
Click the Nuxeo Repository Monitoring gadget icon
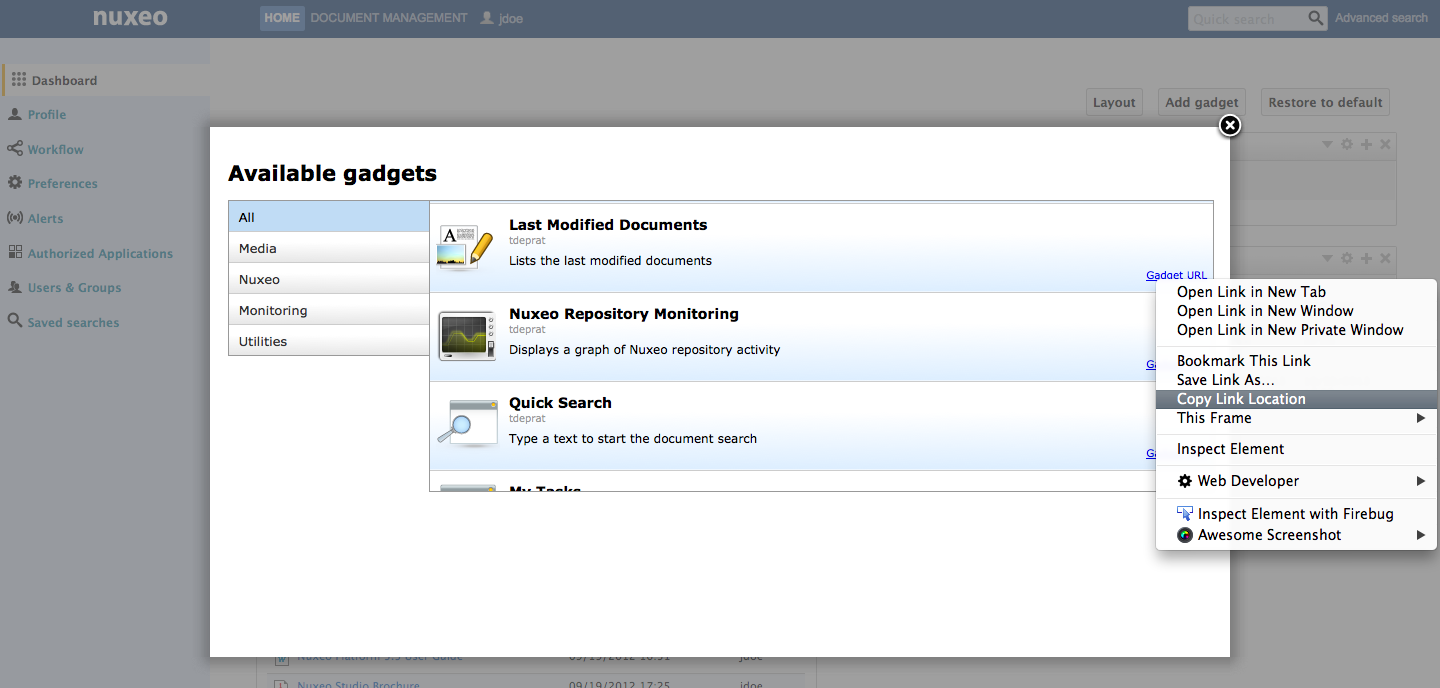point(466,336)
